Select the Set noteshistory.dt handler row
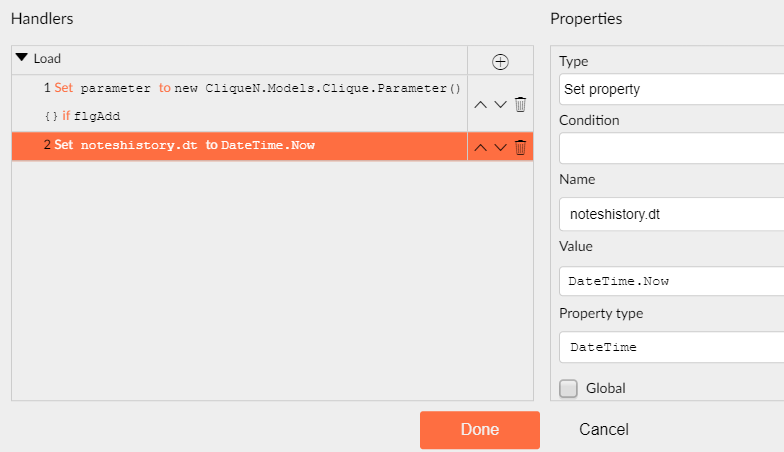This screenshot has height=452, width=784. pyautogui.click(x=240, y=146)
